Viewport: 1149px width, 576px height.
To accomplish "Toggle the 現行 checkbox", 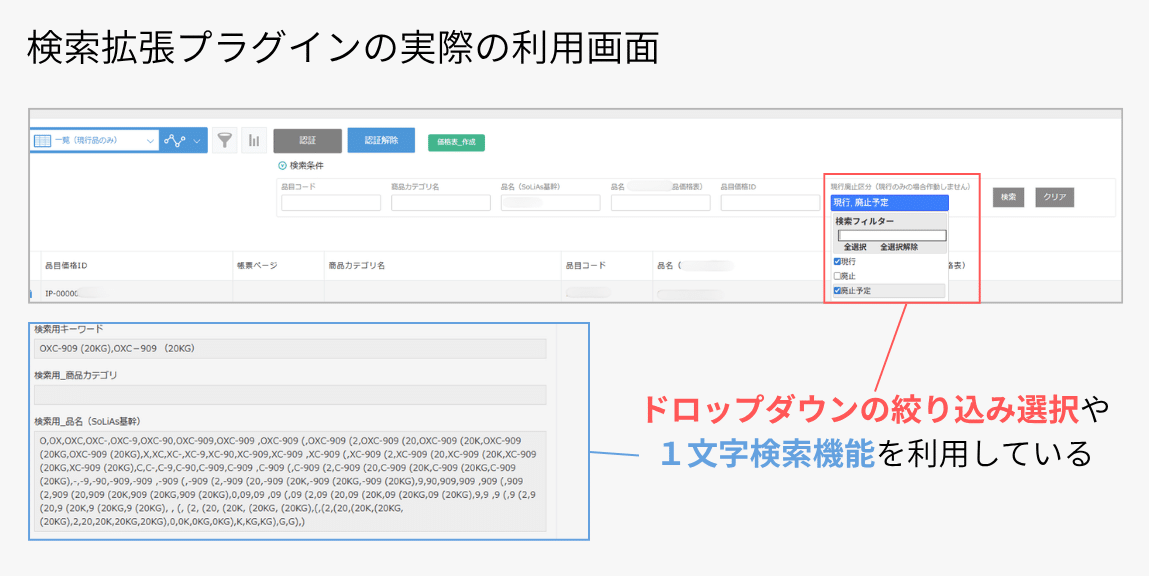I will click(x=837, y=261).
